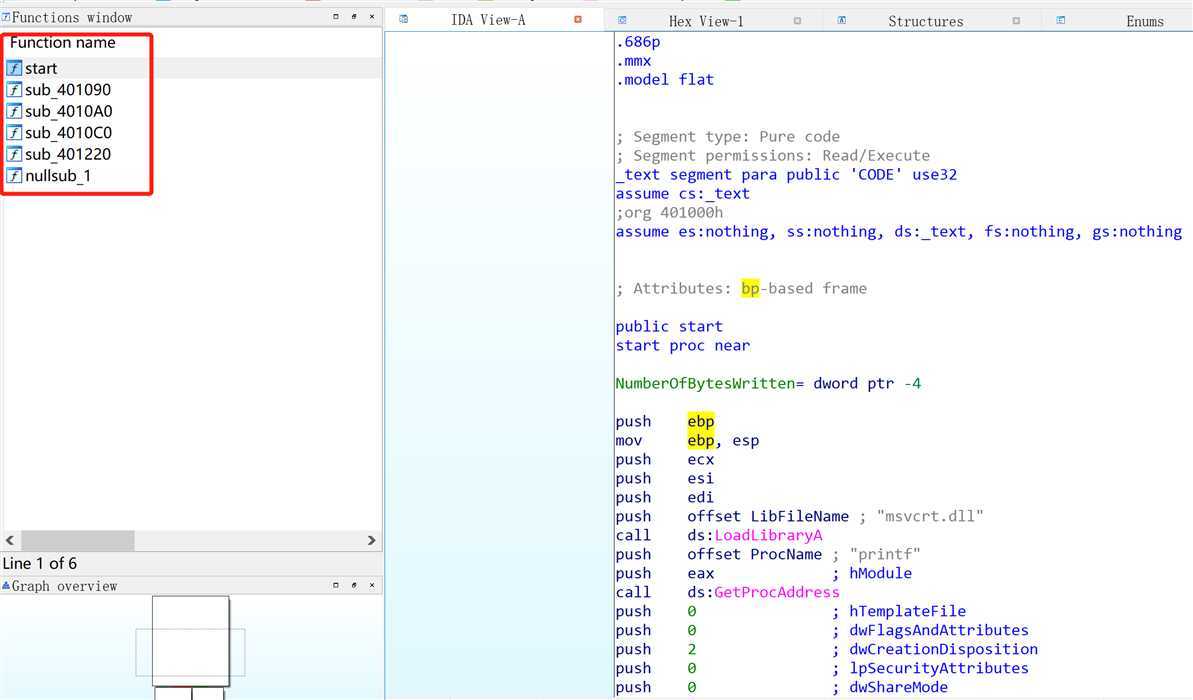This screenshot has width=1193, height=700.
Task: Click the function icon beside sub_401220
Action: pos(14,154)
